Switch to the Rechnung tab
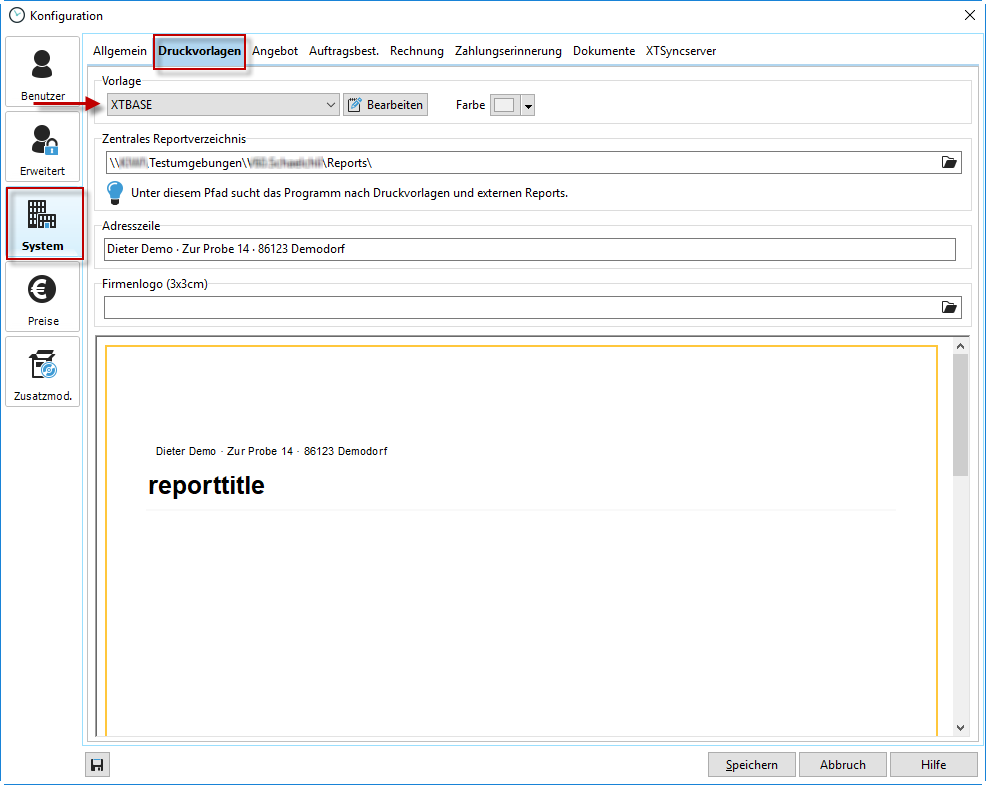This screenshot has width=986, height=785. click(416, 51)
